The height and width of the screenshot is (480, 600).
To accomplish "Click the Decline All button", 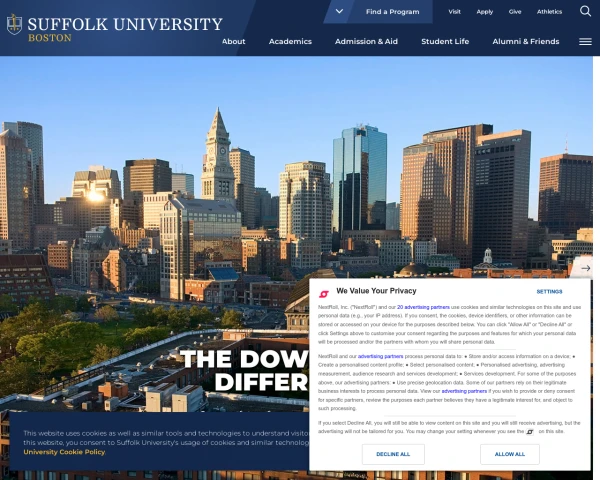I will pos(393,454).
